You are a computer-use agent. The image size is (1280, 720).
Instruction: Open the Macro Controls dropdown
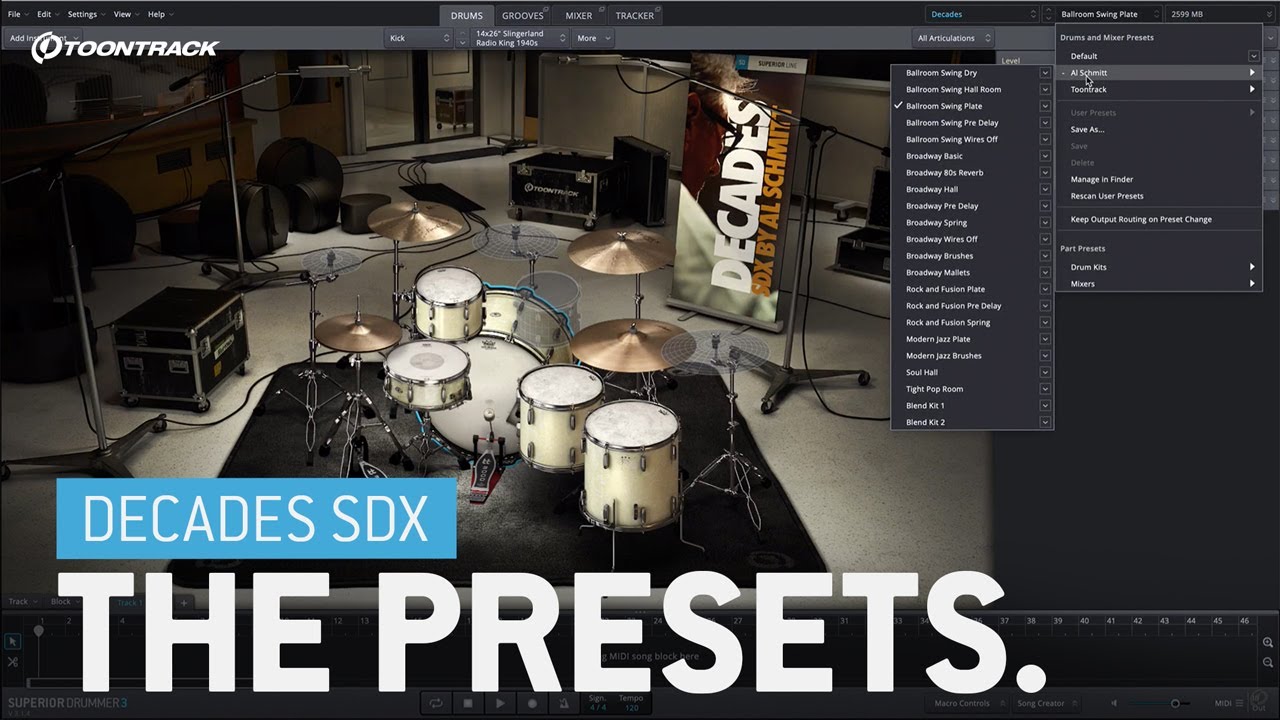(x=967, y=703)
